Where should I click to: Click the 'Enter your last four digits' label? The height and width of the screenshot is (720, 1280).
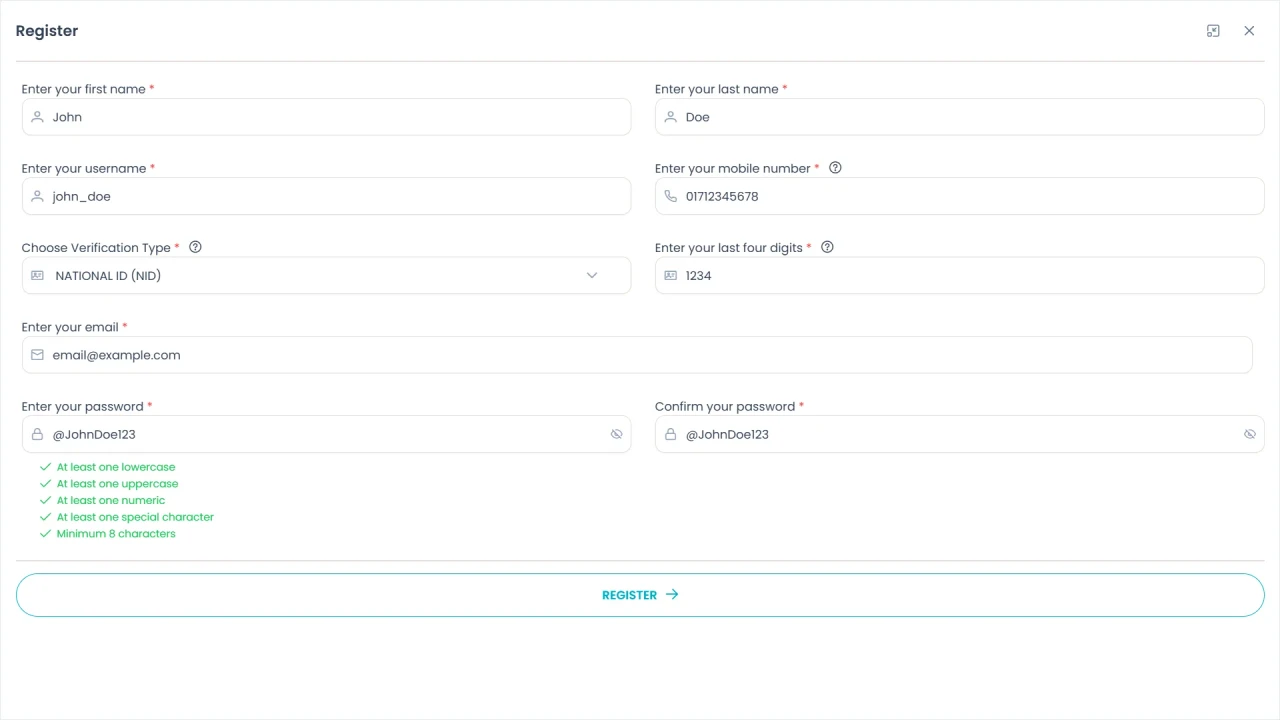[x=729, y=248]
